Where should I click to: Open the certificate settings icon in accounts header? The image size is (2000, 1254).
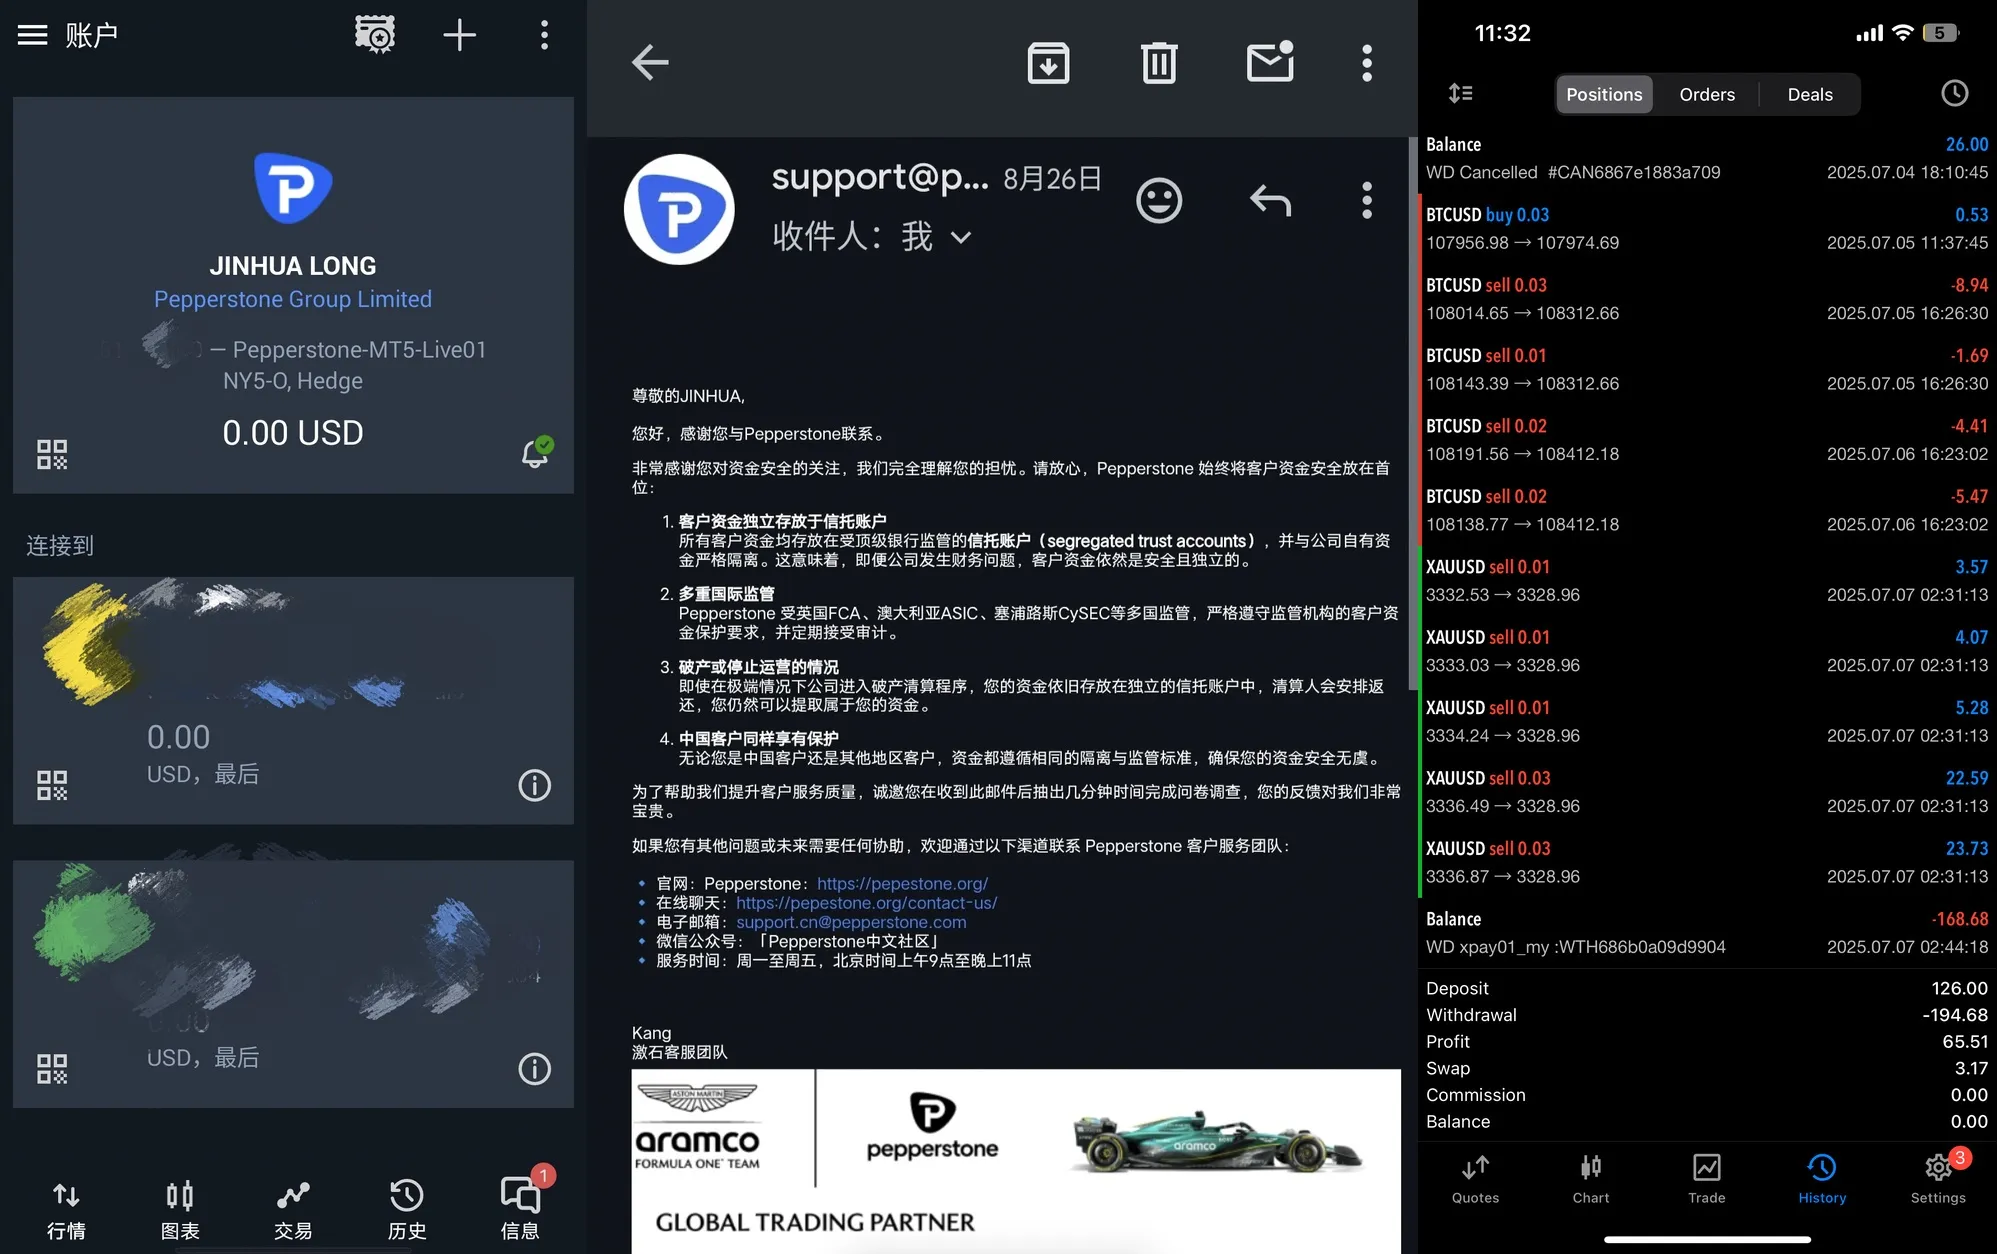coord(375,35)
